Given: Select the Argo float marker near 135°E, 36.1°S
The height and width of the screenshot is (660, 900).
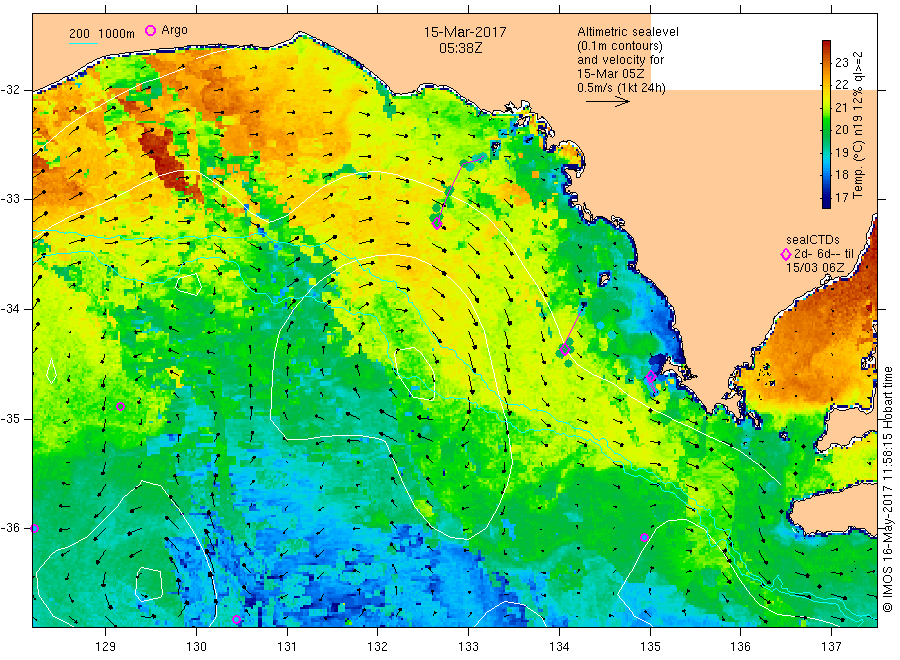Looking at the screenshot, I should tap(645, 538).
